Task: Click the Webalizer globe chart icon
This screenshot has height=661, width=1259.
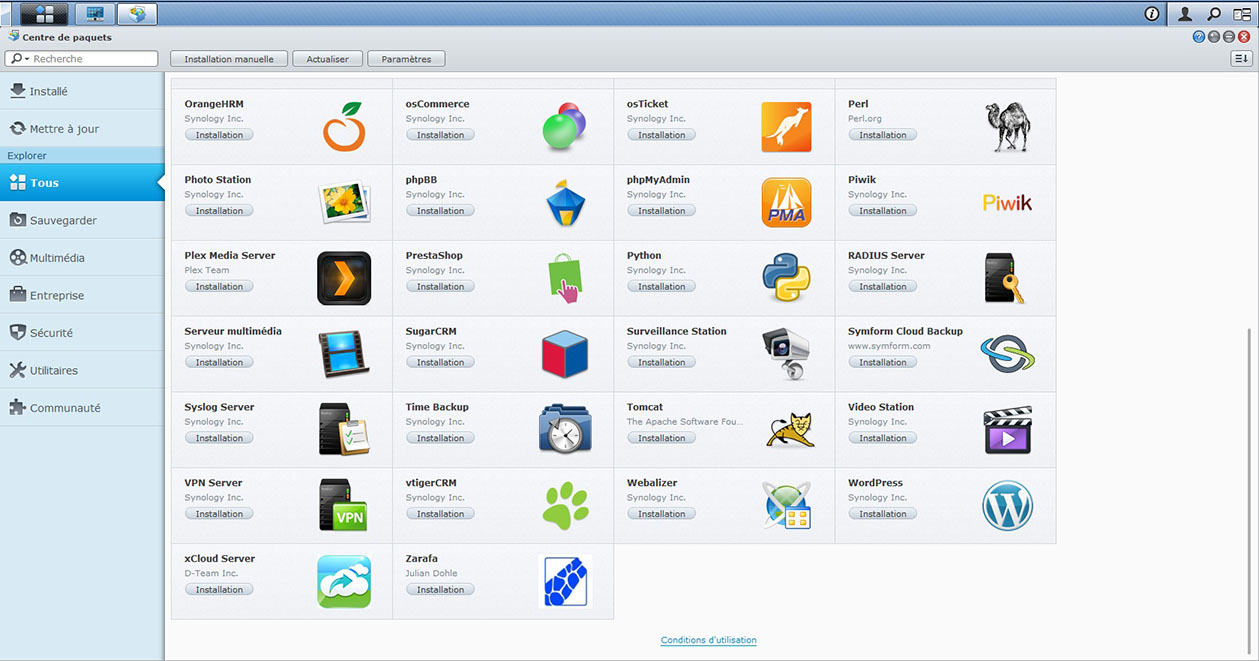Action: [x=786, y=506]
